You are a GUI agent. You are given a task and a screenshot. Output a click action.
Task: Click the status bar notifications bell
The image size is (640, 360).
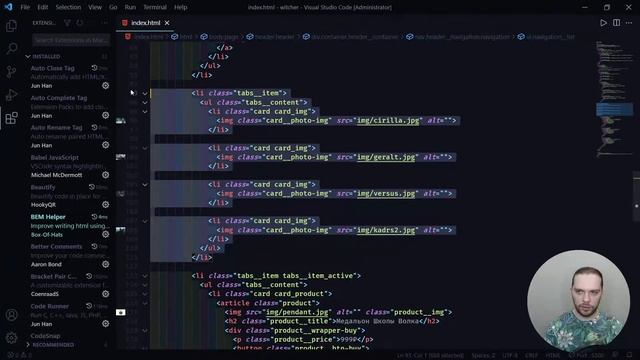629,355
